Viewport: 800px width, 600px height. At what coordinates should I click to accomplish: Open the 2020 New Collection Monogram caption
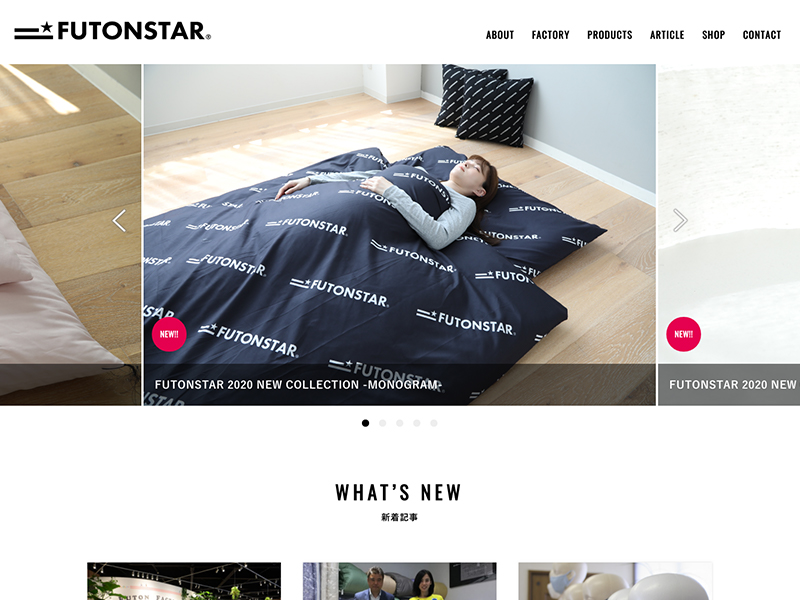point(298,385)
